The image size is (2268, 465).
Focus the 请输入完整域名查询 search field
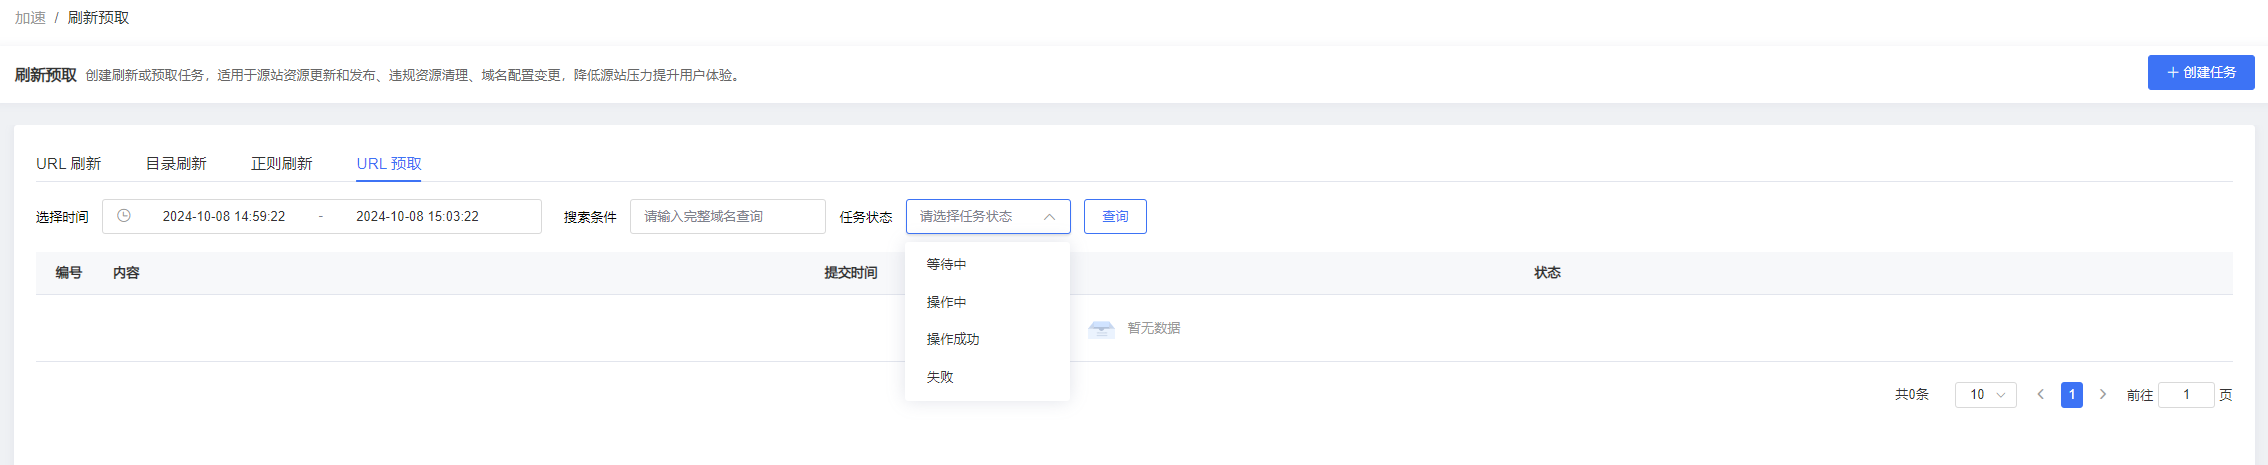[728, 217]
